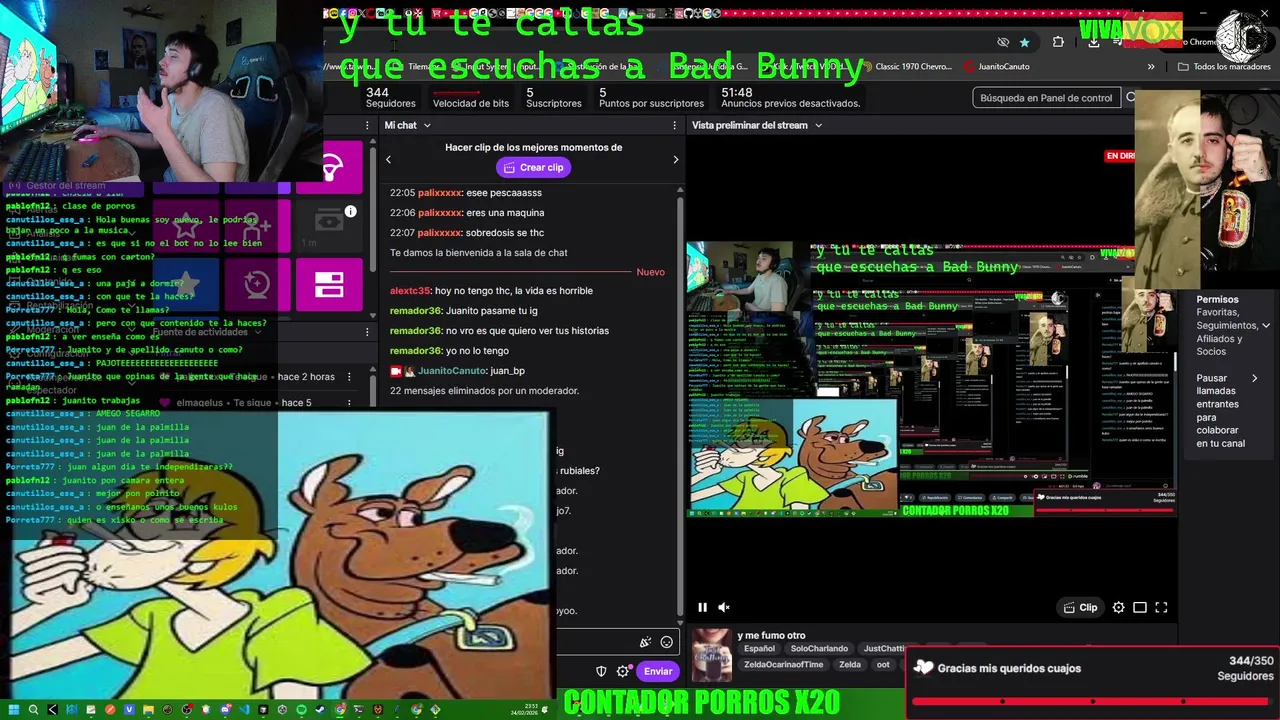Open the browser extensions puzzle icon
Image resolution: width=1280 pixels, height=720 pixels.
[1058, 42]
